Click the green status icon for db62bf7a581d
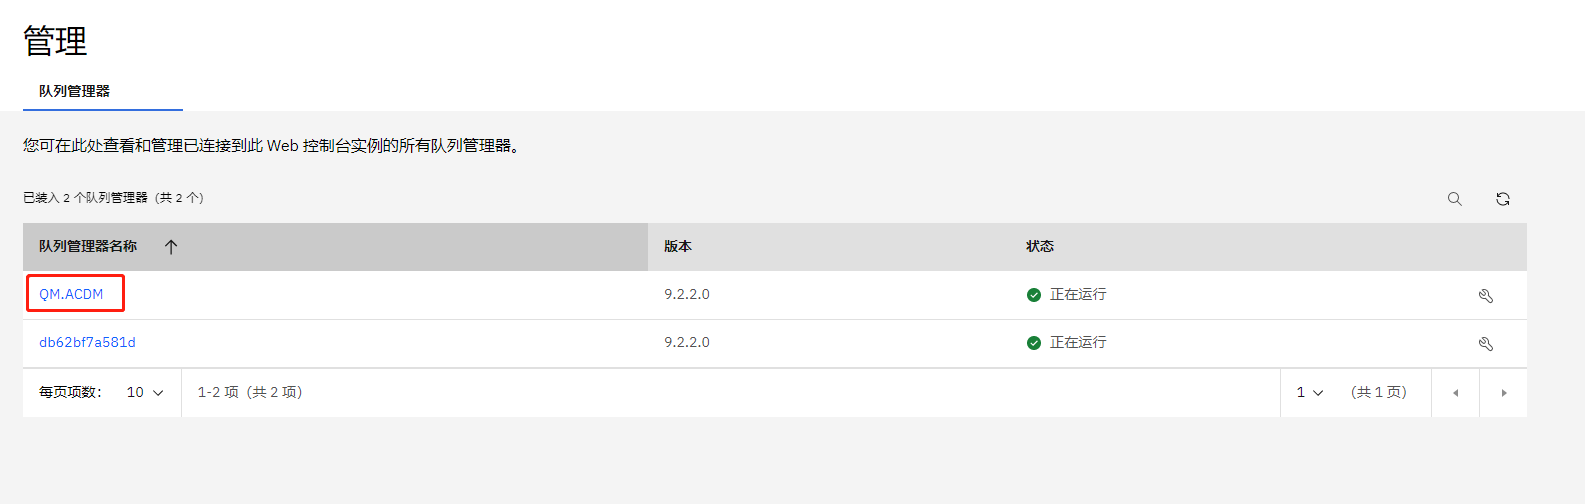Screen dimensions: 1585x504 coord(1034,343)
